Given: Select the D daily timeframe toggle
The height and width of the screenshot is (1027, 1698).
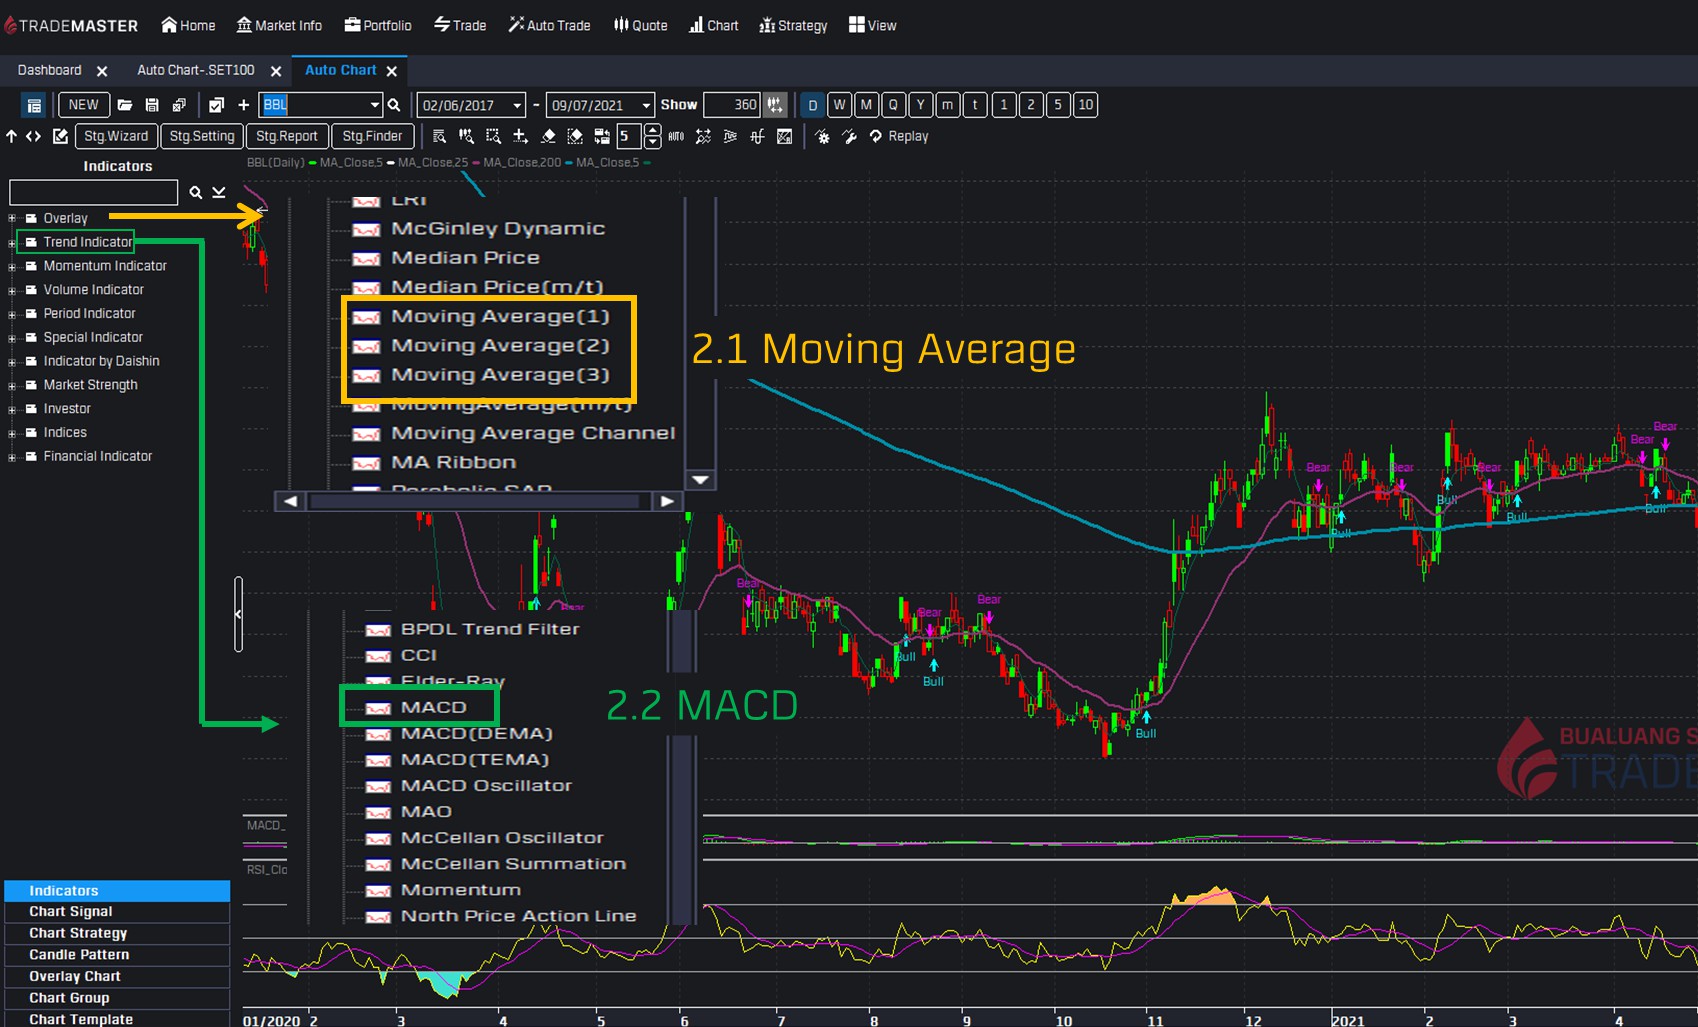Looking at the screenshot, I should (x=813, y=105).
